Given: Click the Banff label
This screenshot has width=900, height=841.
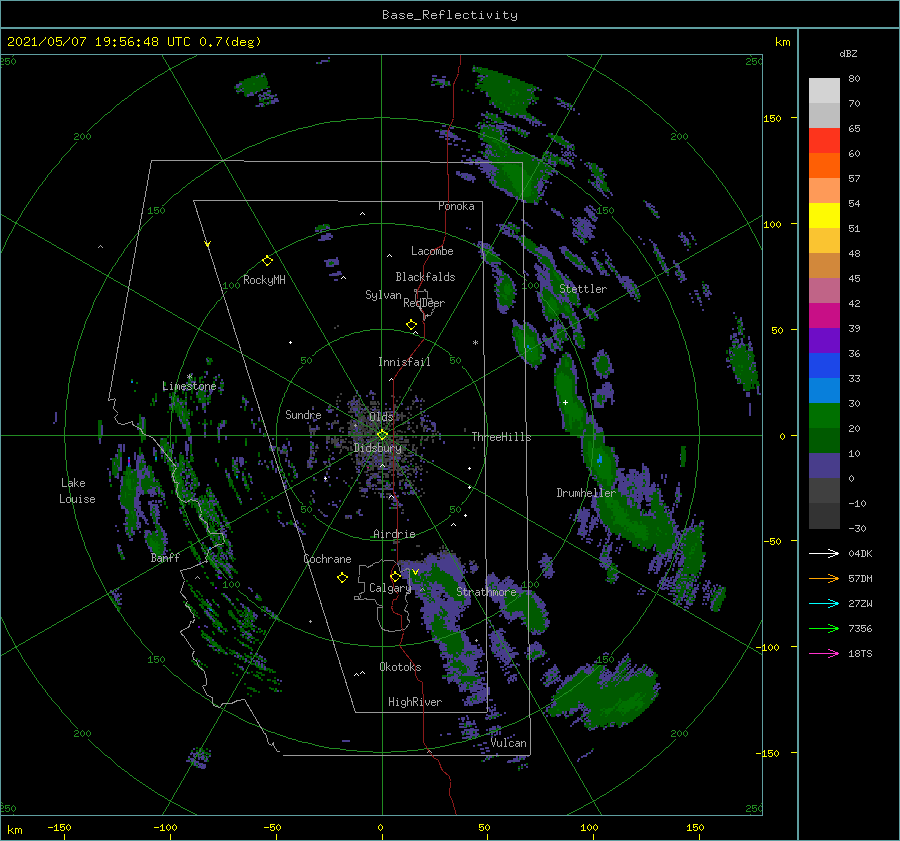Looking at the screenshot, I should coord(165,558).
